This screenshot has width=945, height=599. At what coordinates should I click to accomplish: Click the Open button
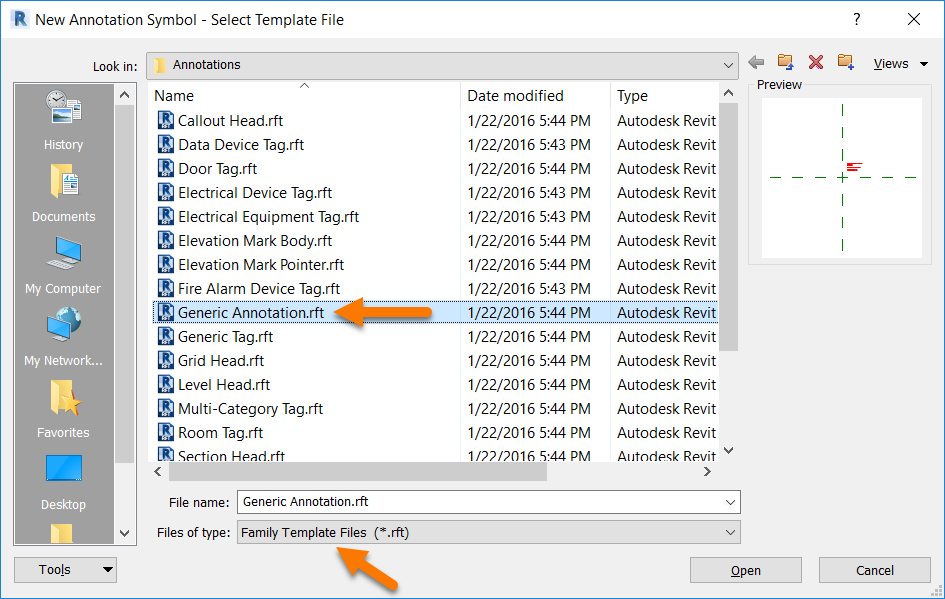(745, 569)
